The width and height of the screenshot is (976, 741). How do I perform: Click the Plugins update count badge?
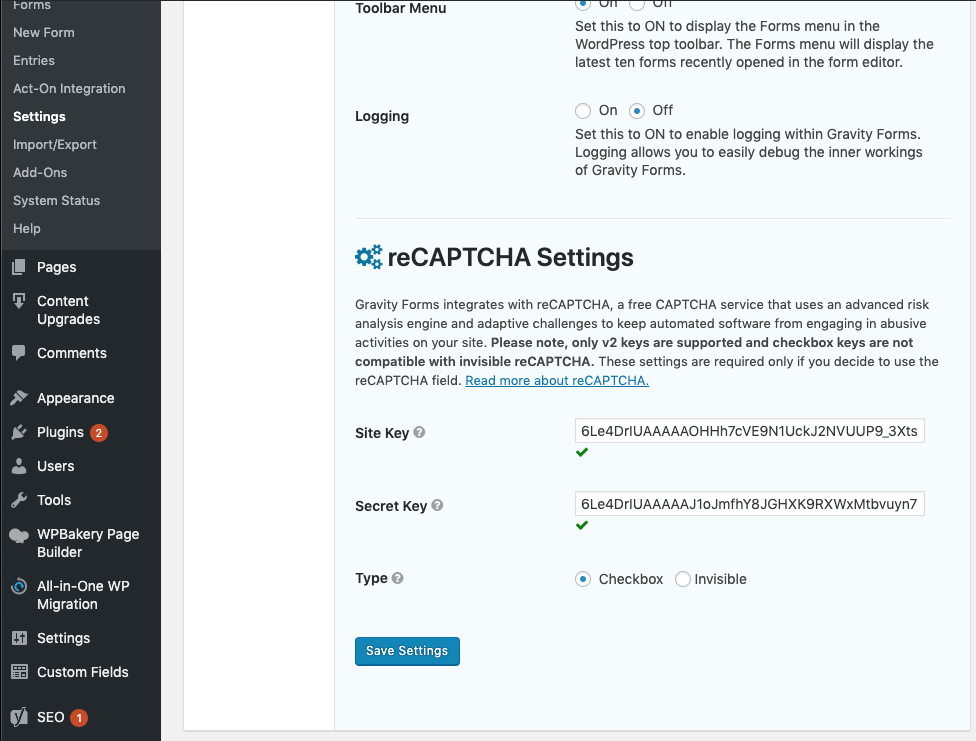pos(98,432)
